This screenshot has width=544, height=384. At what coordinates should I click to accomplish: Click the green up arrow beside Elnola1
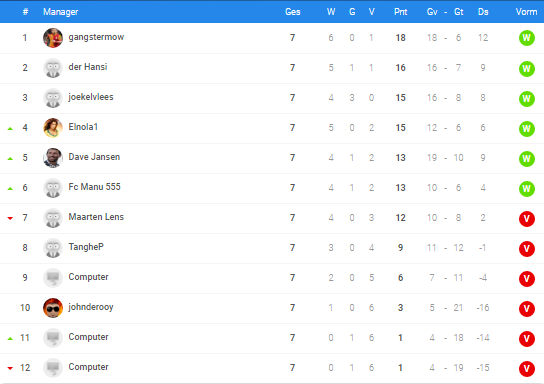[x=10, y=129]
